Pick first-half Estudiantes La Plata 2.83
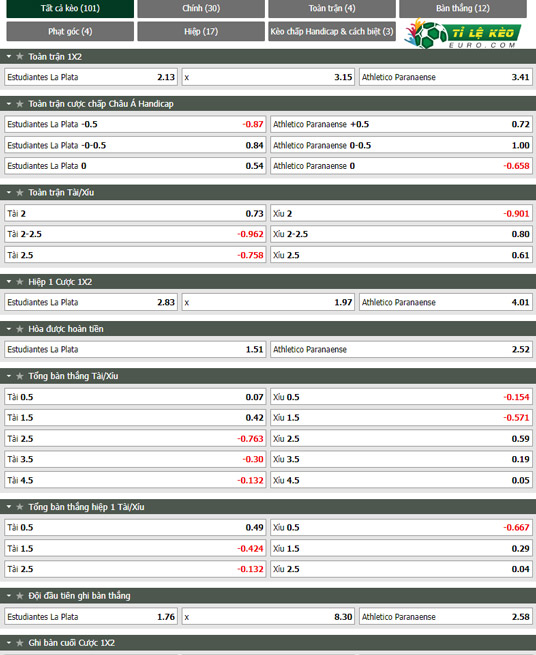This screenshot has width=536, height=655. [91, 302]
